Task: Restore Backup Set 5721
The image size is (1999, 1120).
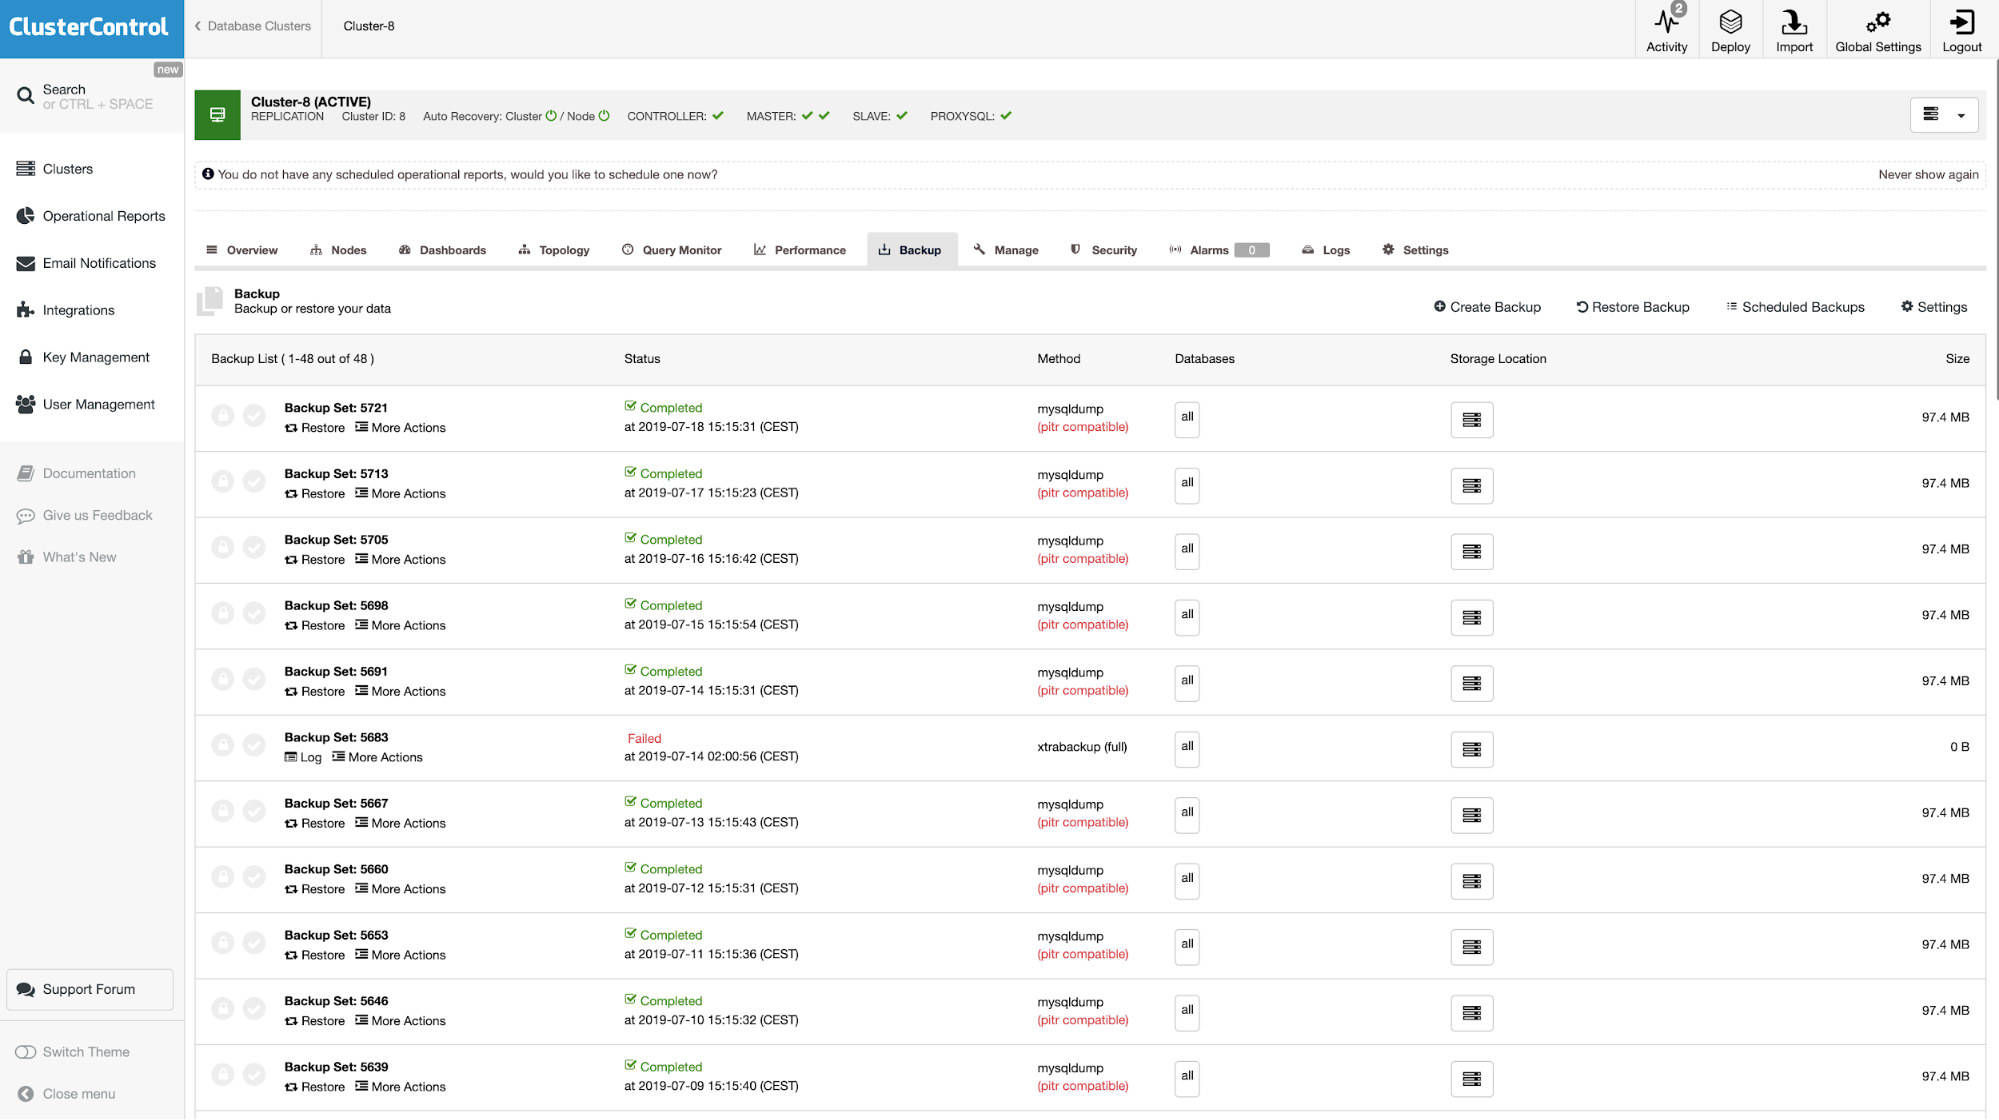Action: [x=314, y=428]
